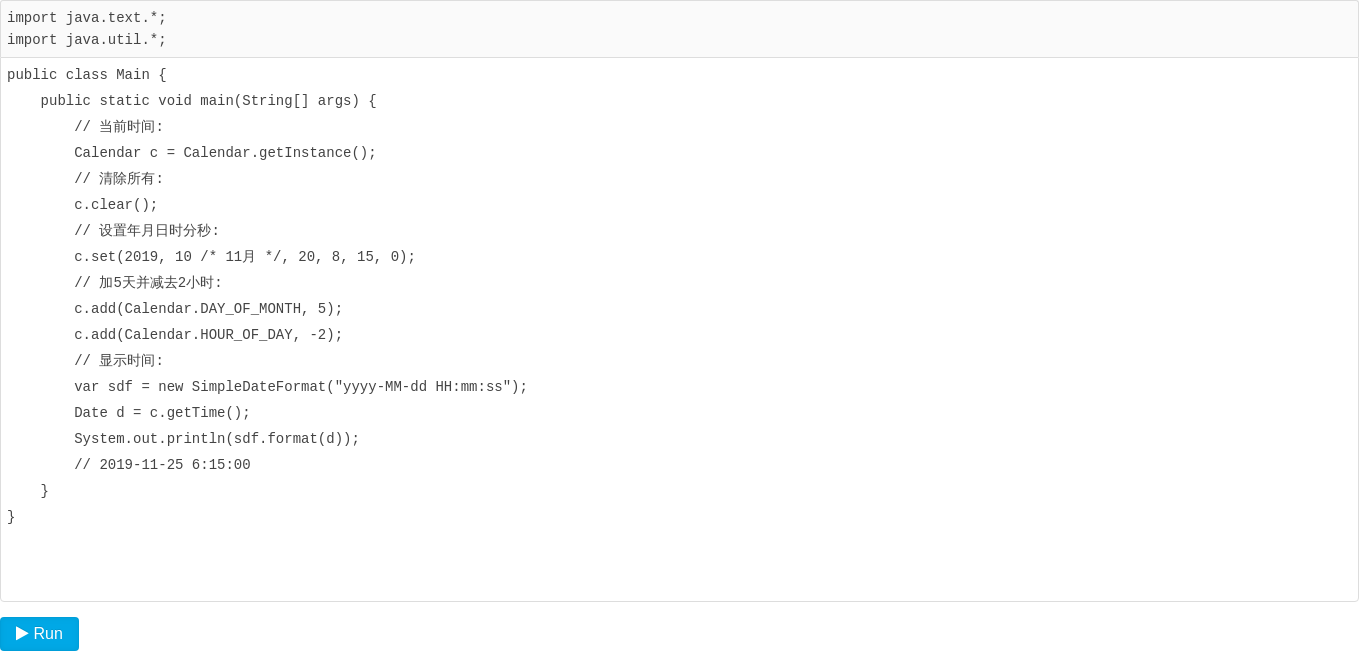The height and width of the screenshot is (651, 1359).
Task: Click the play triangle icon on Run button
Action: (x=23, y=633)
